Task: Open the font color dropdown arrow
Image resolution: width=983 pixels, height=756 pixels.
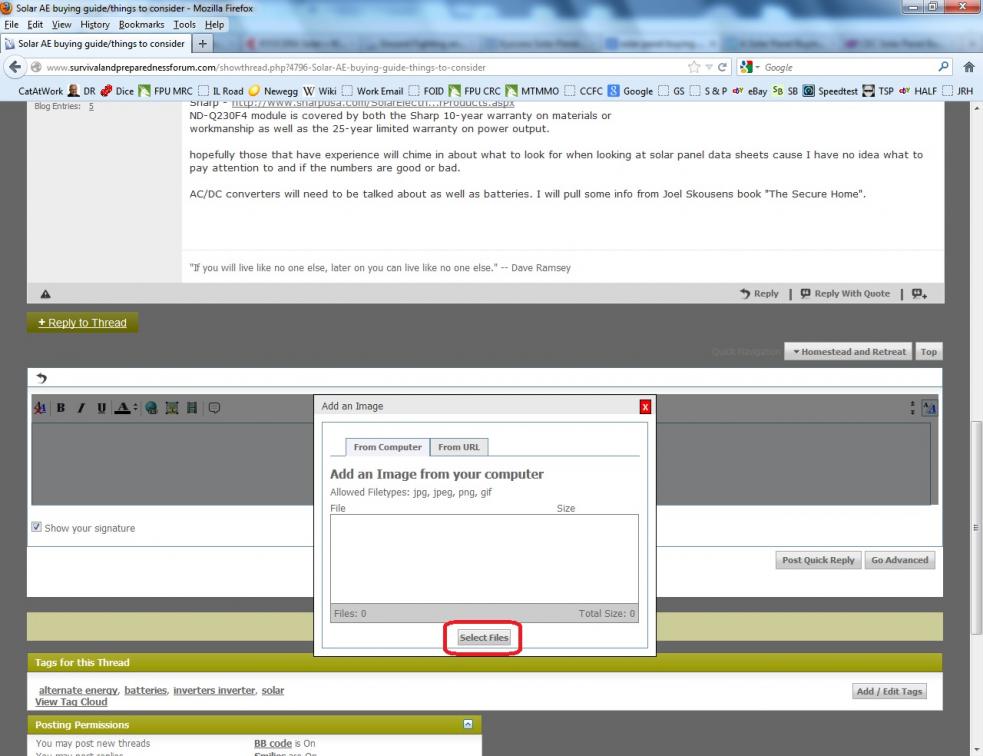Action: 137,408
